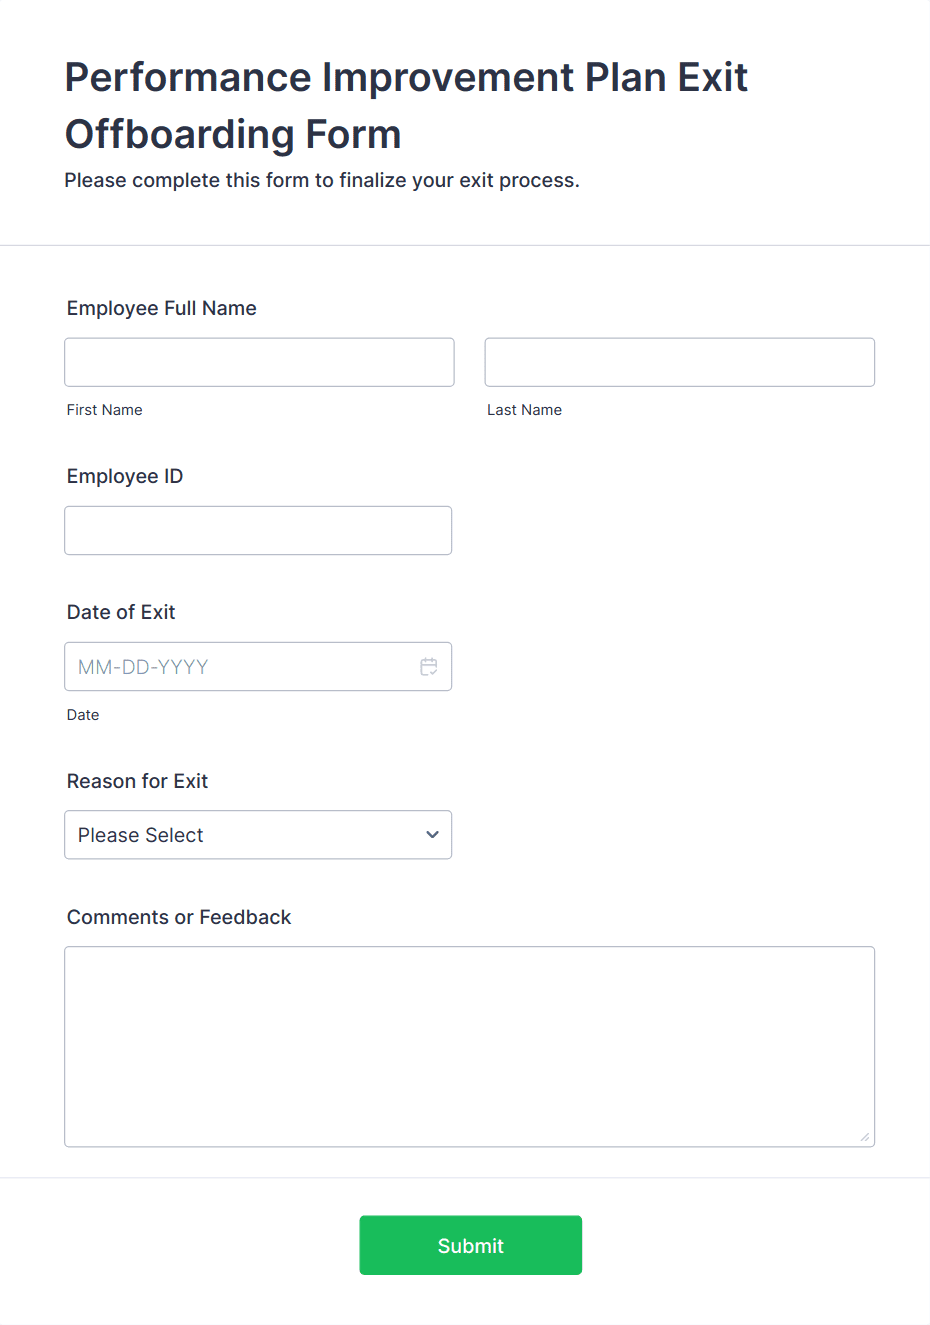
Task: Click the Date of Exit label
Action: click(121, 612)
